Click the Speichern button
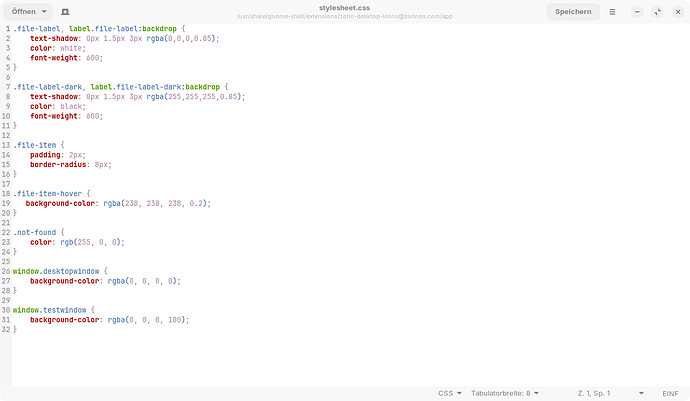This screenshot has width=690, height=401. click(x=573, y=11)
